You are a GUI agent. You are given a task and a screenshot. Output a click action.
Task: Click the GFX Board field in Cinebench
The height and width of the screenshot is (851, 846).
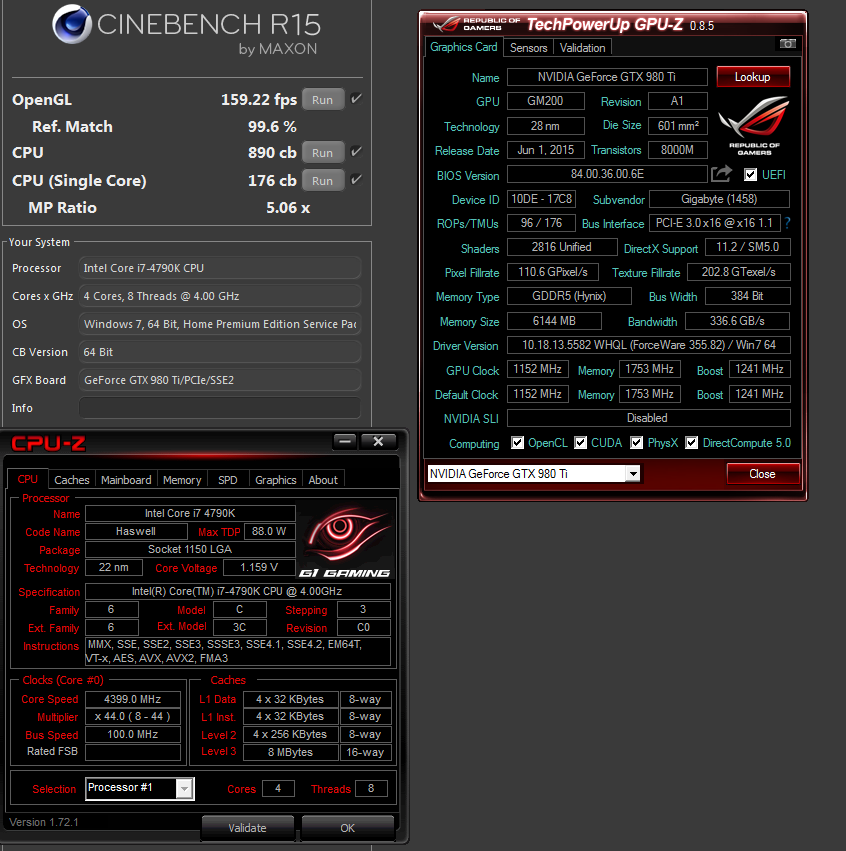pos(220,380)
